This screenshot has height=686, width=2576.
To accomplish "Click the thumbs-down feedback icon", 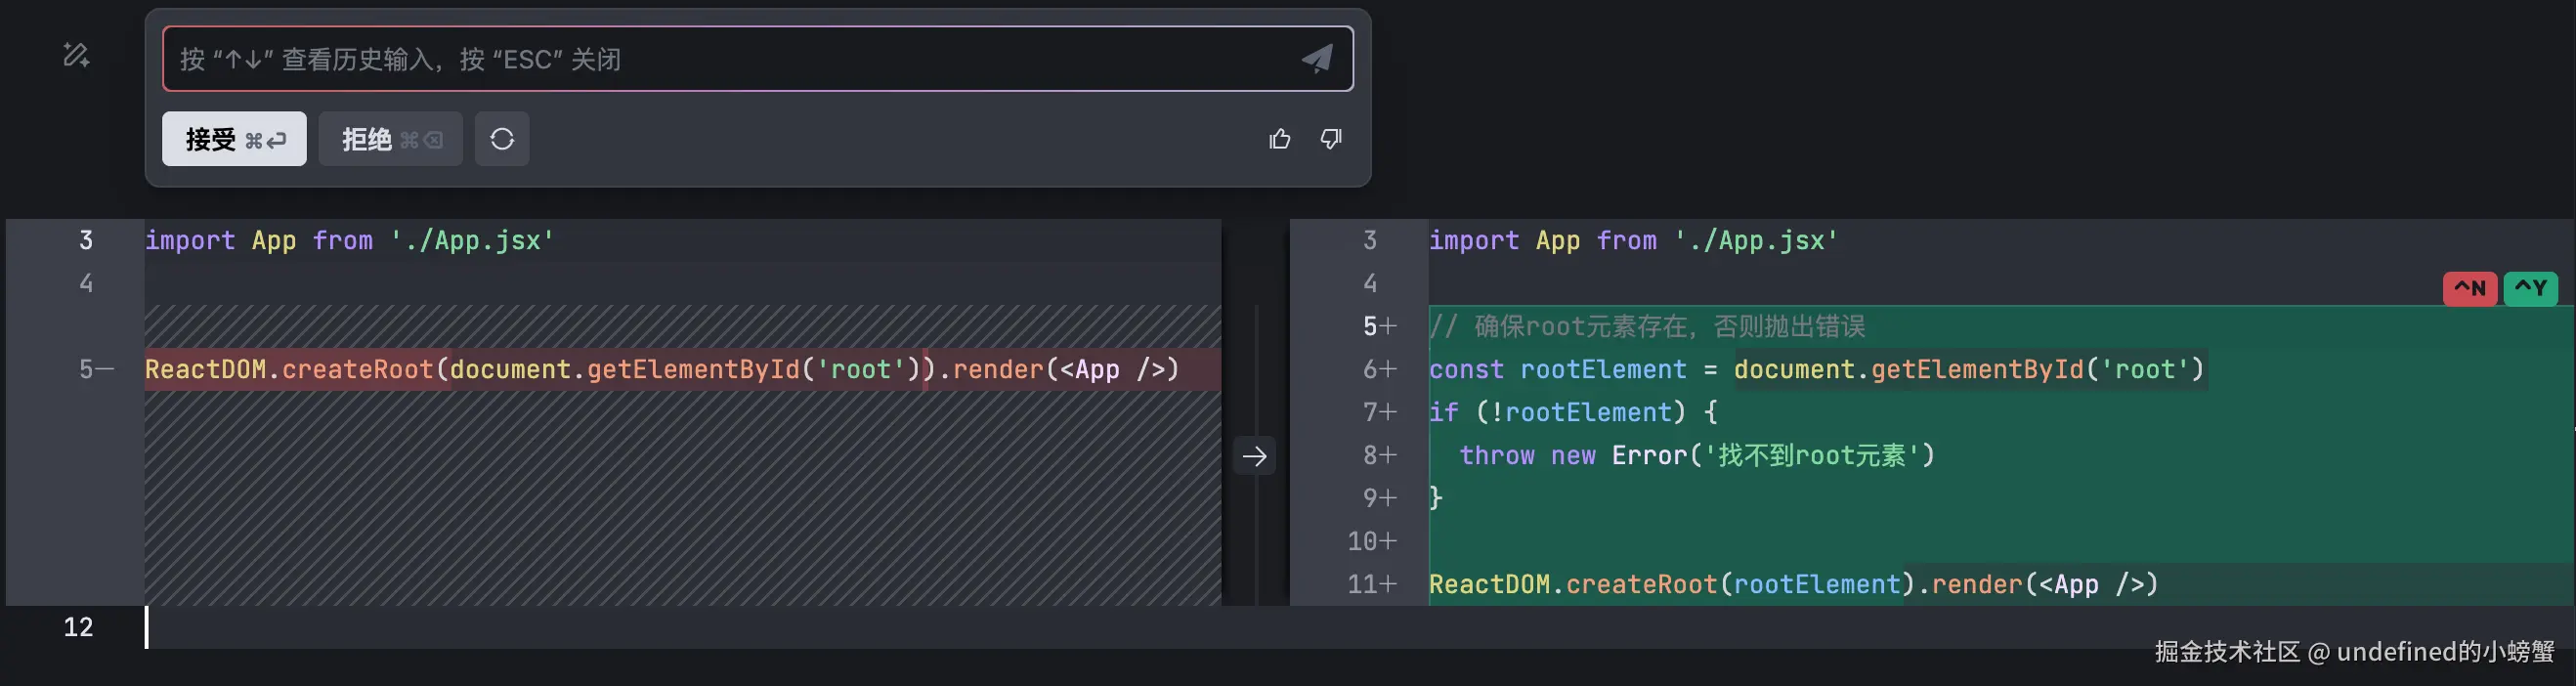I will [1331, 139].
